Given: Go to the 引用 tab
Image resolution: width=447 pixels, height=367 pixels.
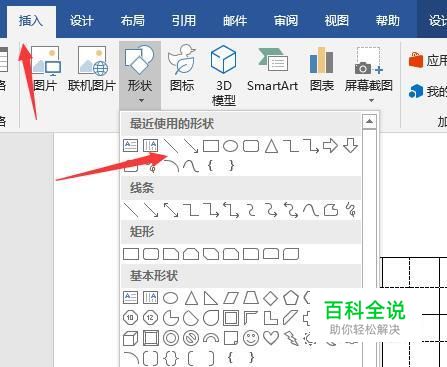Looking at the screenshot, I should (184, 21).
